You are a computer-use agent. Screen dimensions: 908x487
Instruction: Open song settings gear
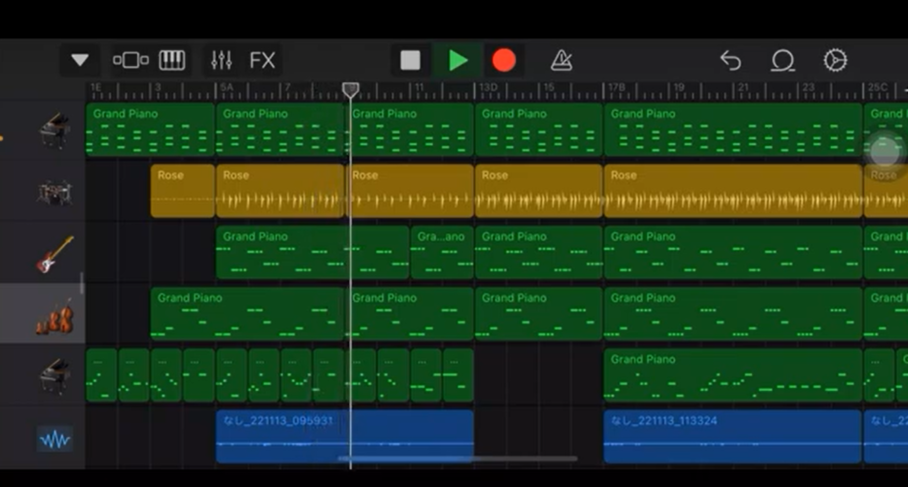pyautogui.click(x=835, y=60)
